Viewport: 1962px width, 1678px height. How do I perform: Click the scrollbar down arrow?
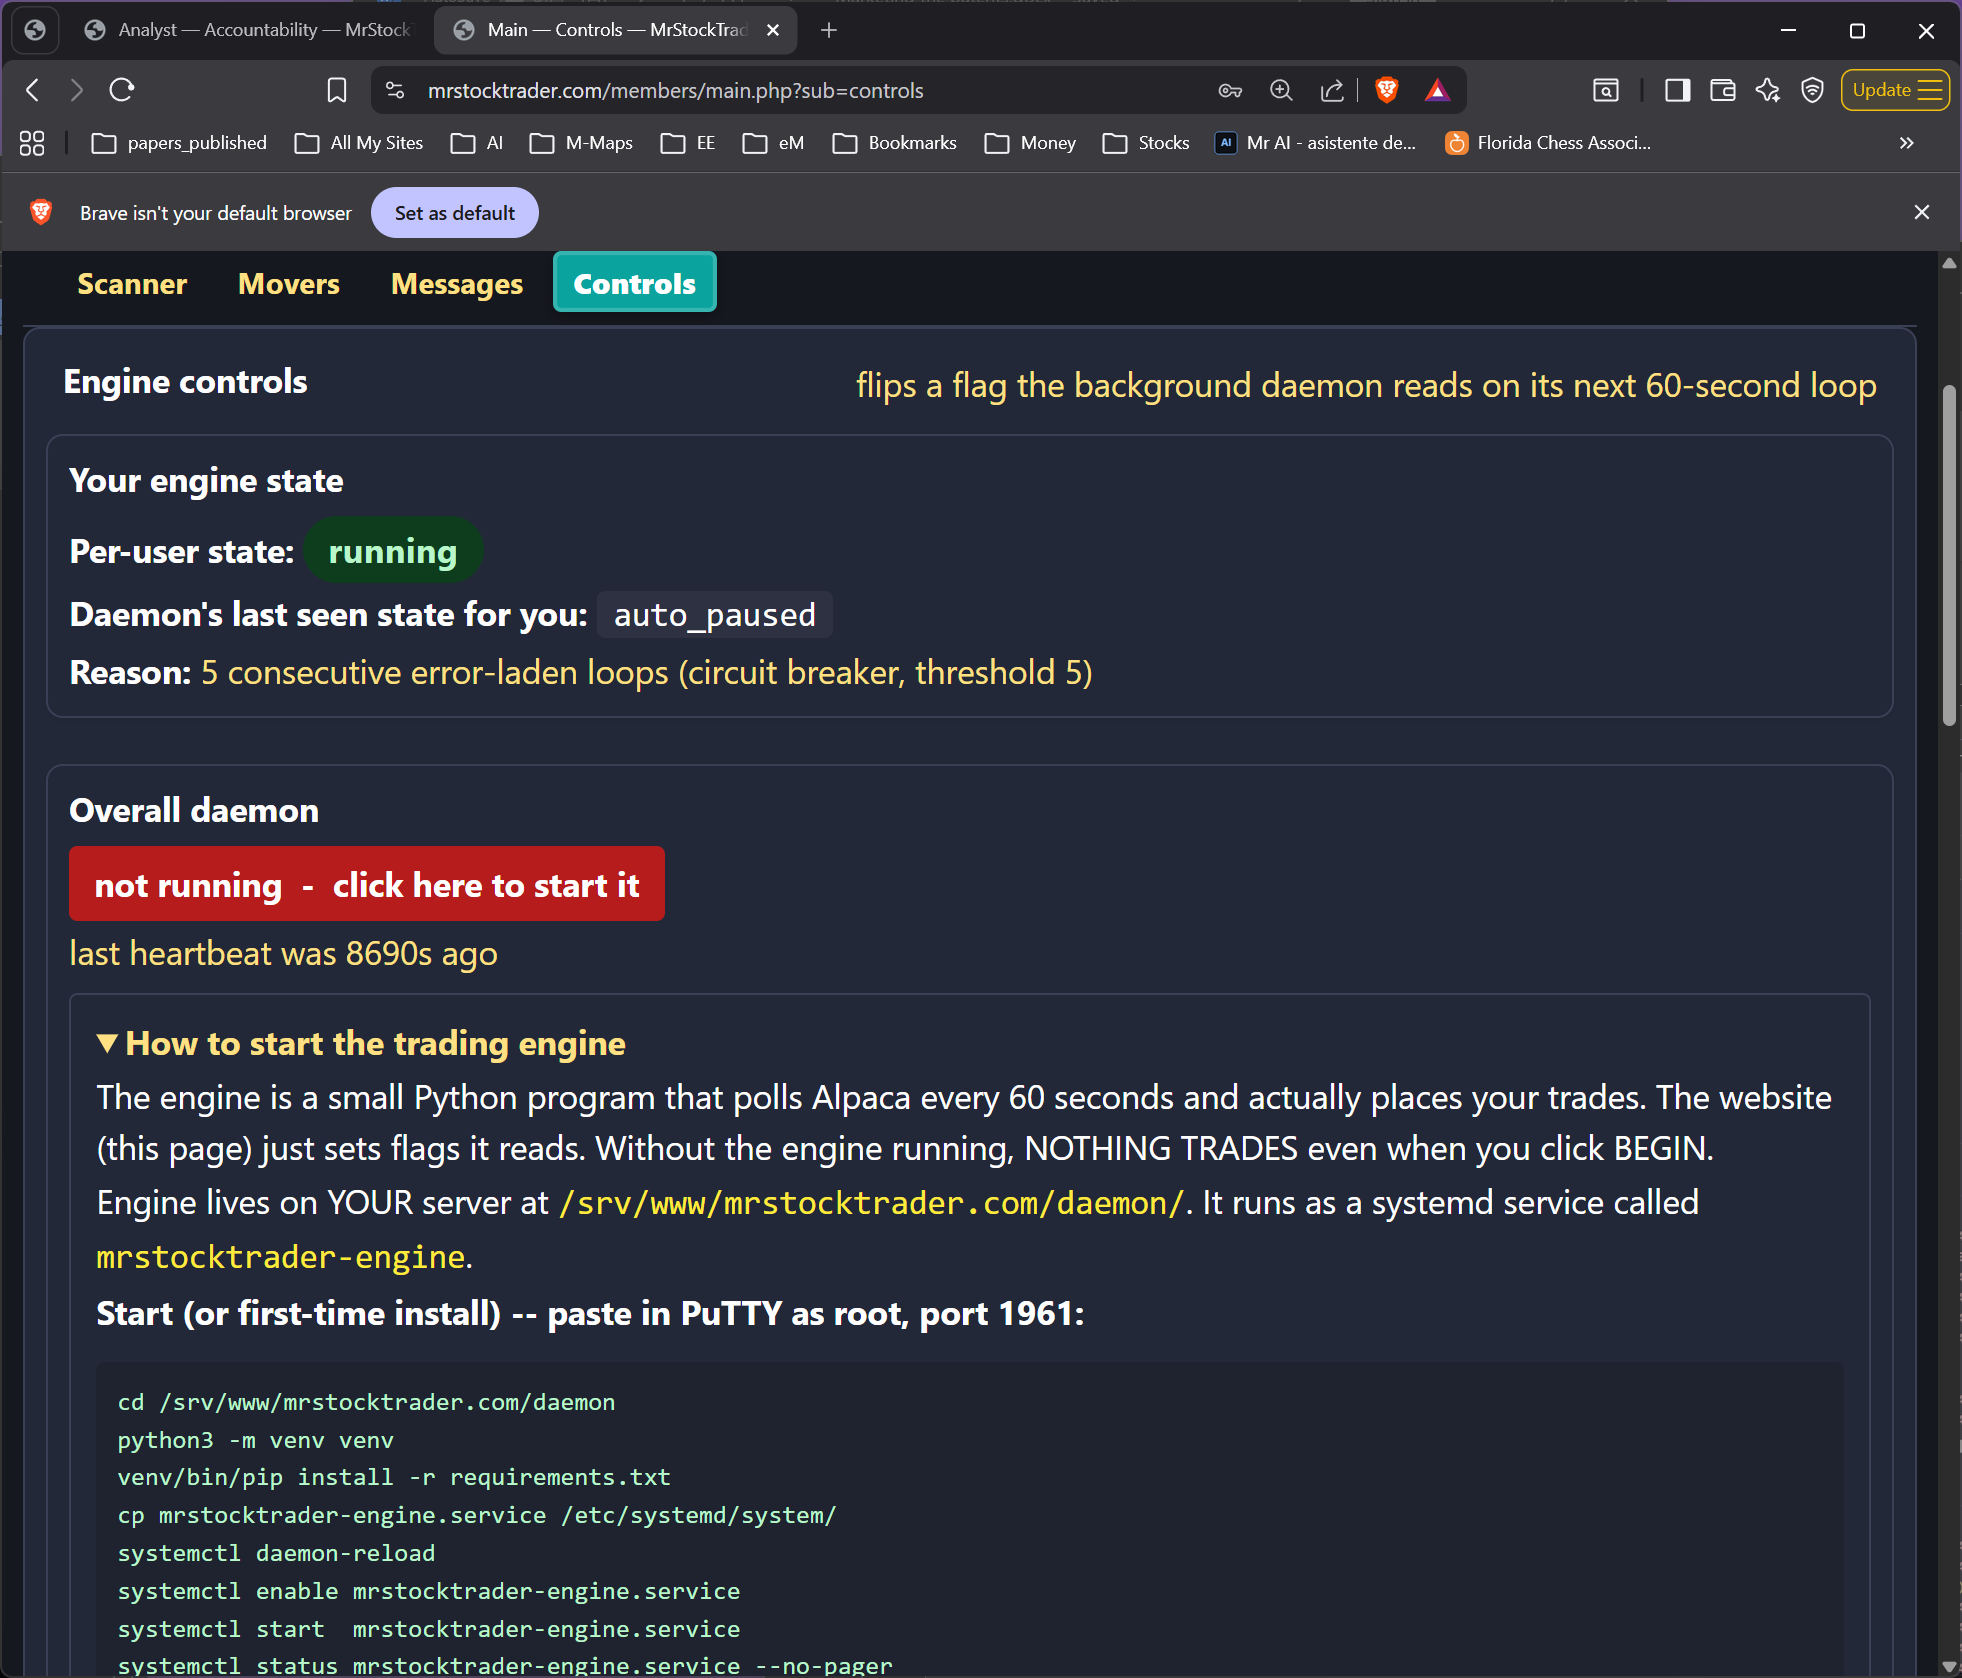[x=1949, y=1666]
